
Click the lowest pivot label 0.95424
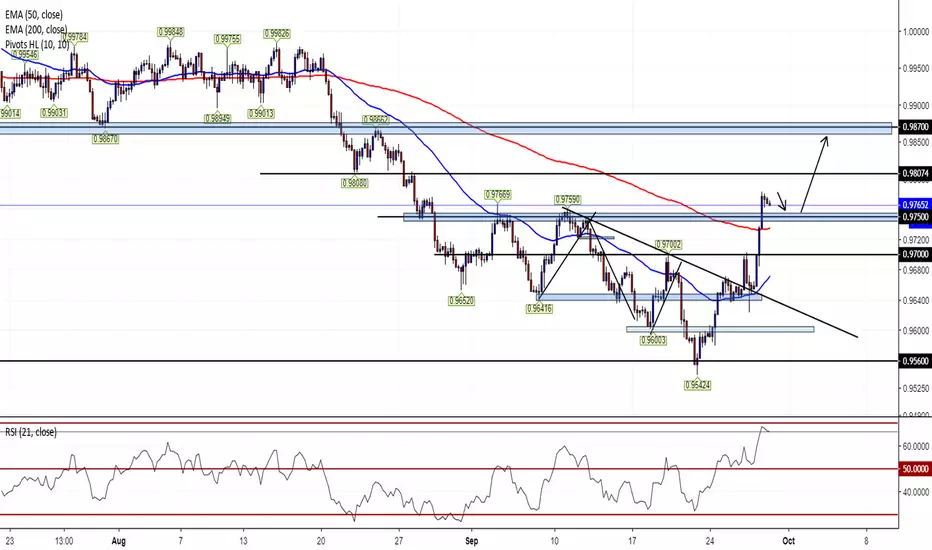click(698, 385)
